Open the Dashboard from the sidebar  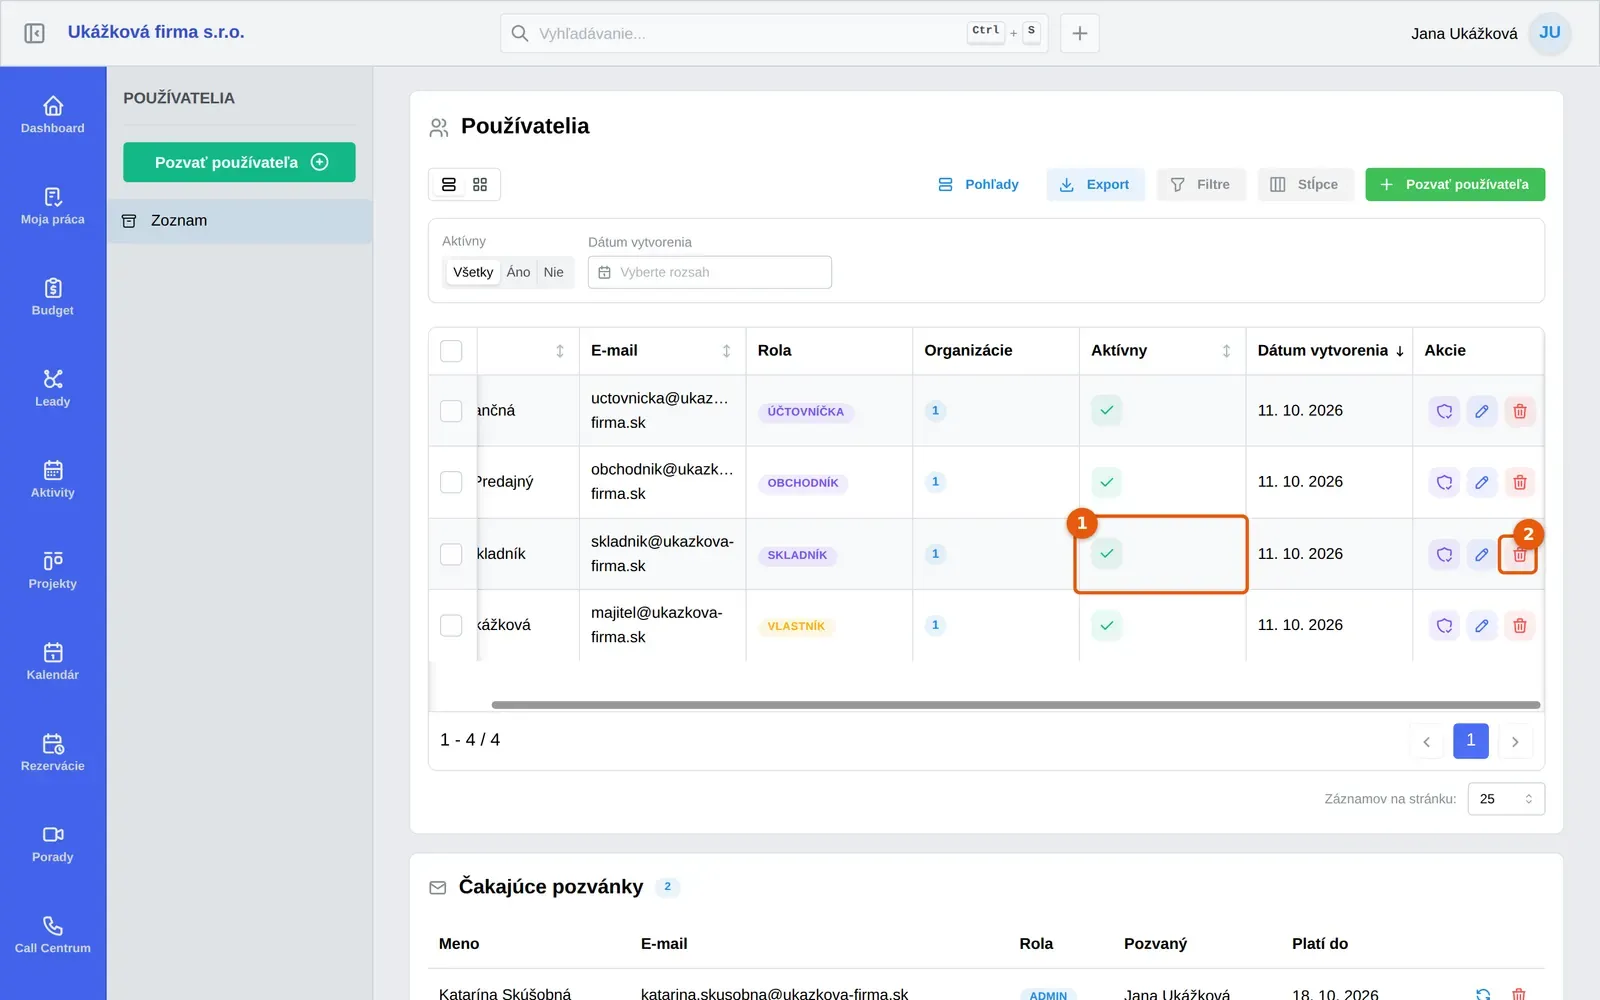tap(53, 115)
